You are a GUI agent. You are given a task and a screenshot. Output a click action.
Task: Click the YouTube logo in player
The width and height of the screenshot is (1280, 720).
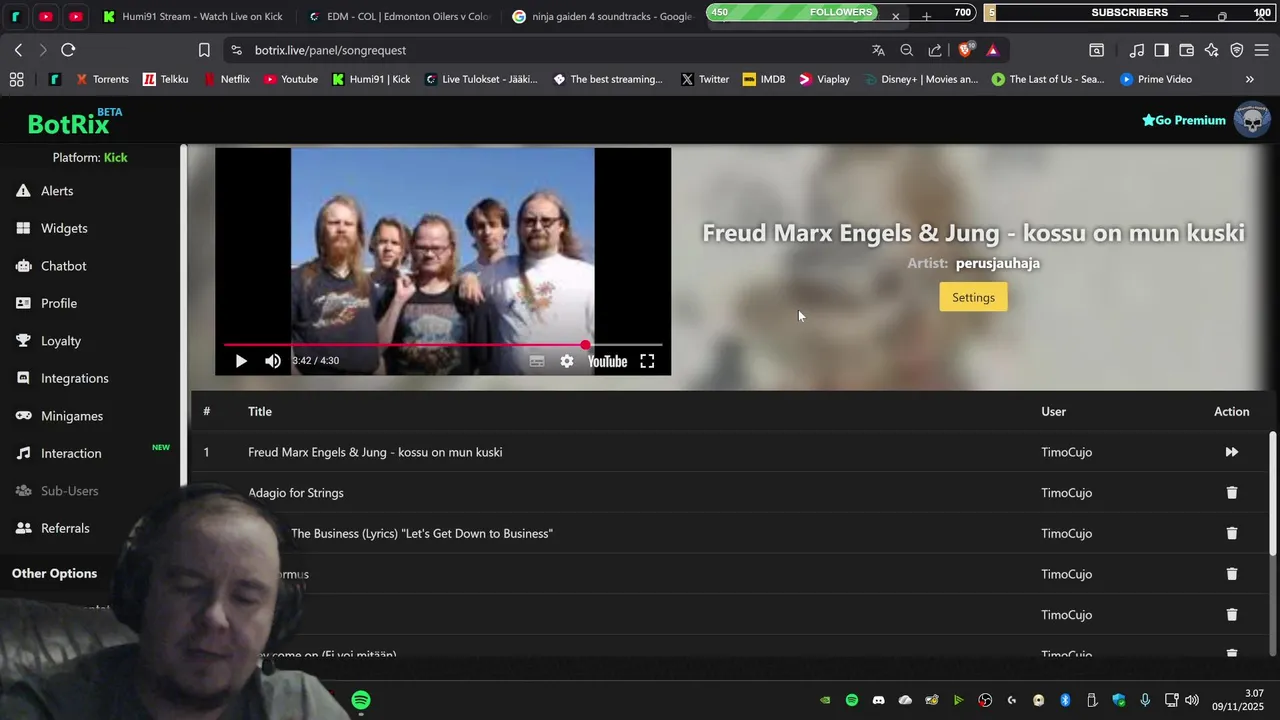pos(607,361)
